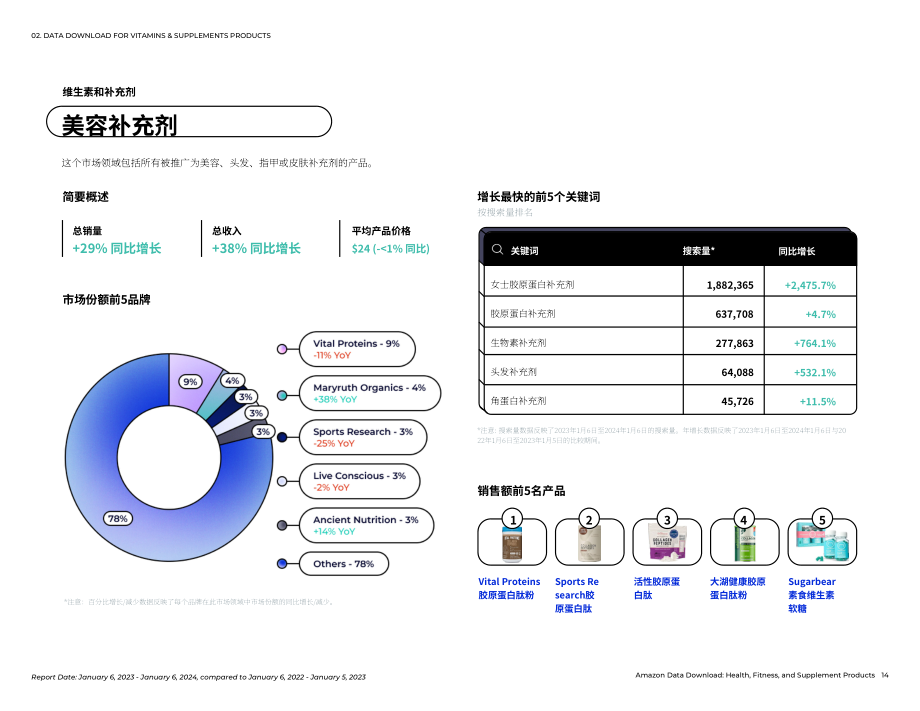
Task: Click the $24 average product price figure
Action: pos(391,249)
